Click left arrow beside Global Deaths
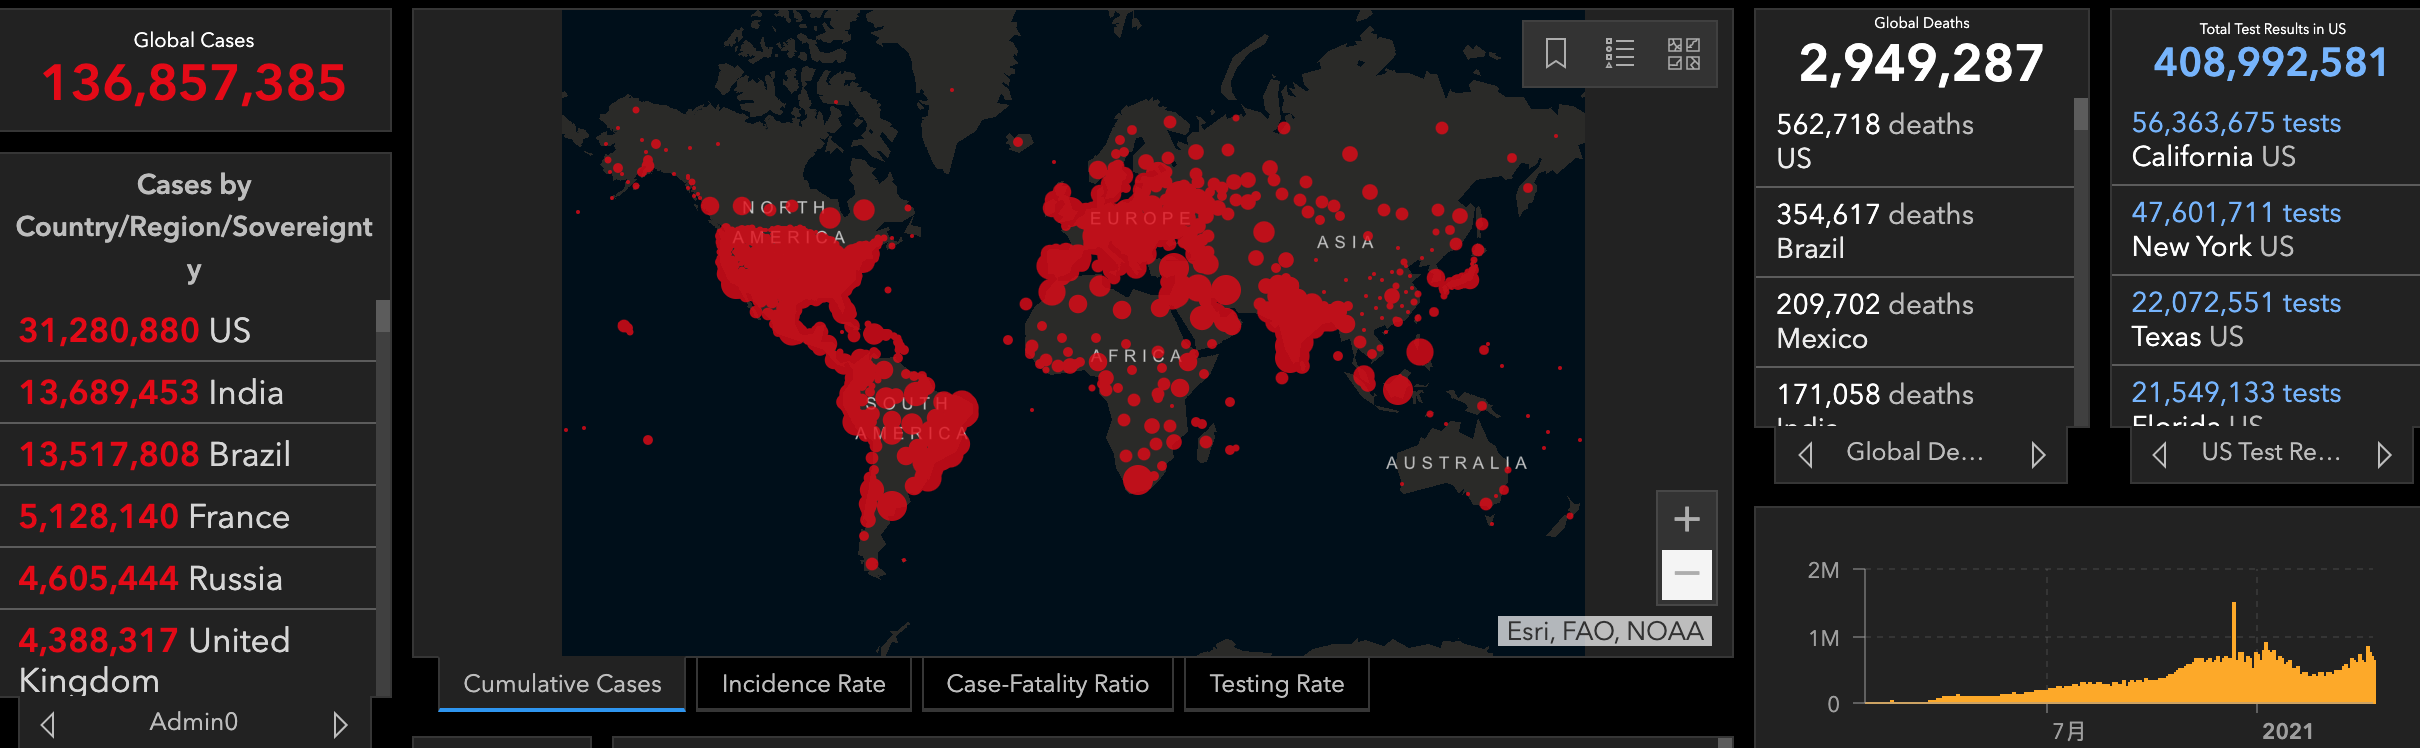The width and height of the screenshot is (2420, 748). click(x=1805, y=455)
